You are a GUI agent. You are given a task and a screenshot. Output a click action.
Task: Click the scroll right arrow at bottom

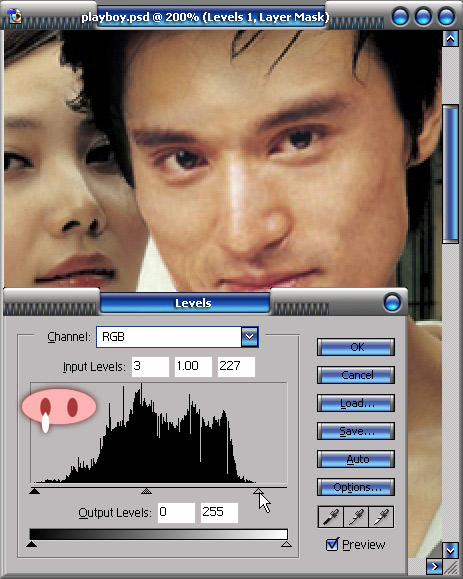click(x=434, y=566)
